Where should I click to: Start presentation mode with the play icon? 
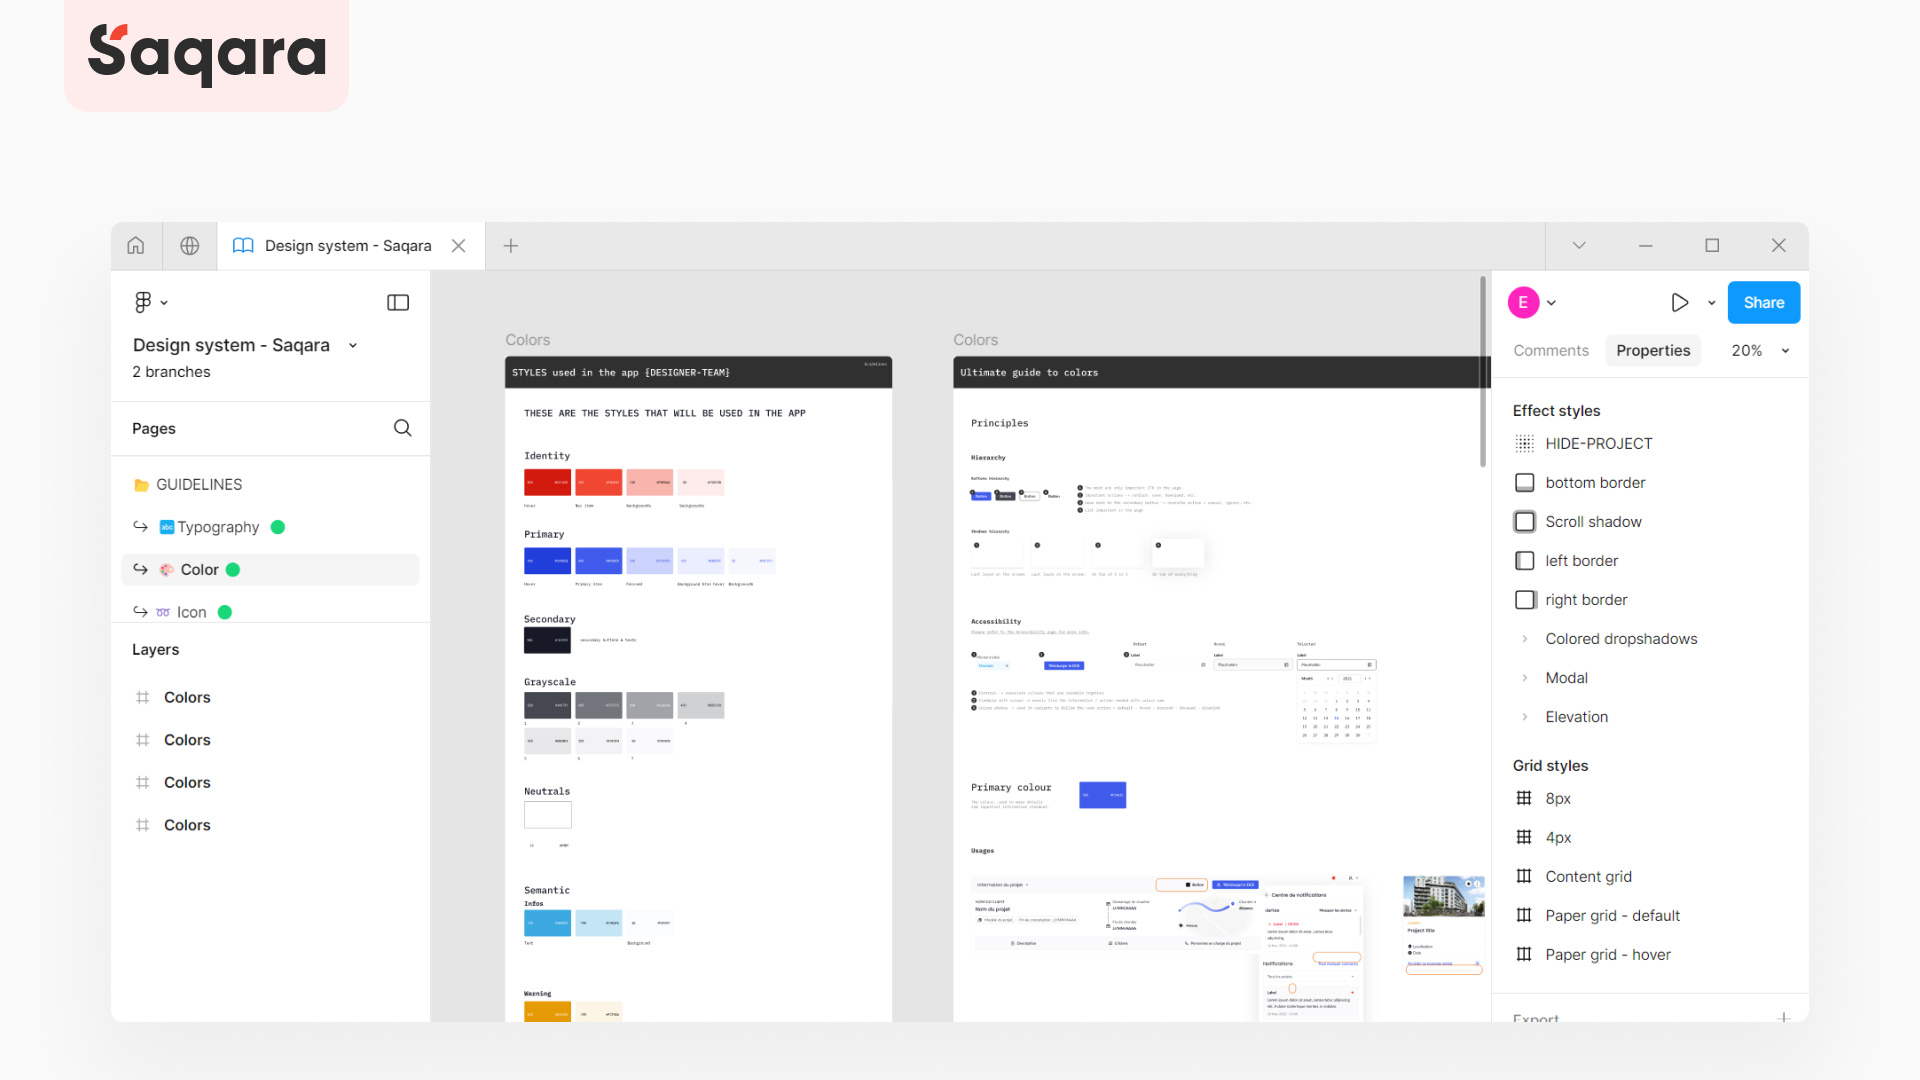tap(1680, 302)
